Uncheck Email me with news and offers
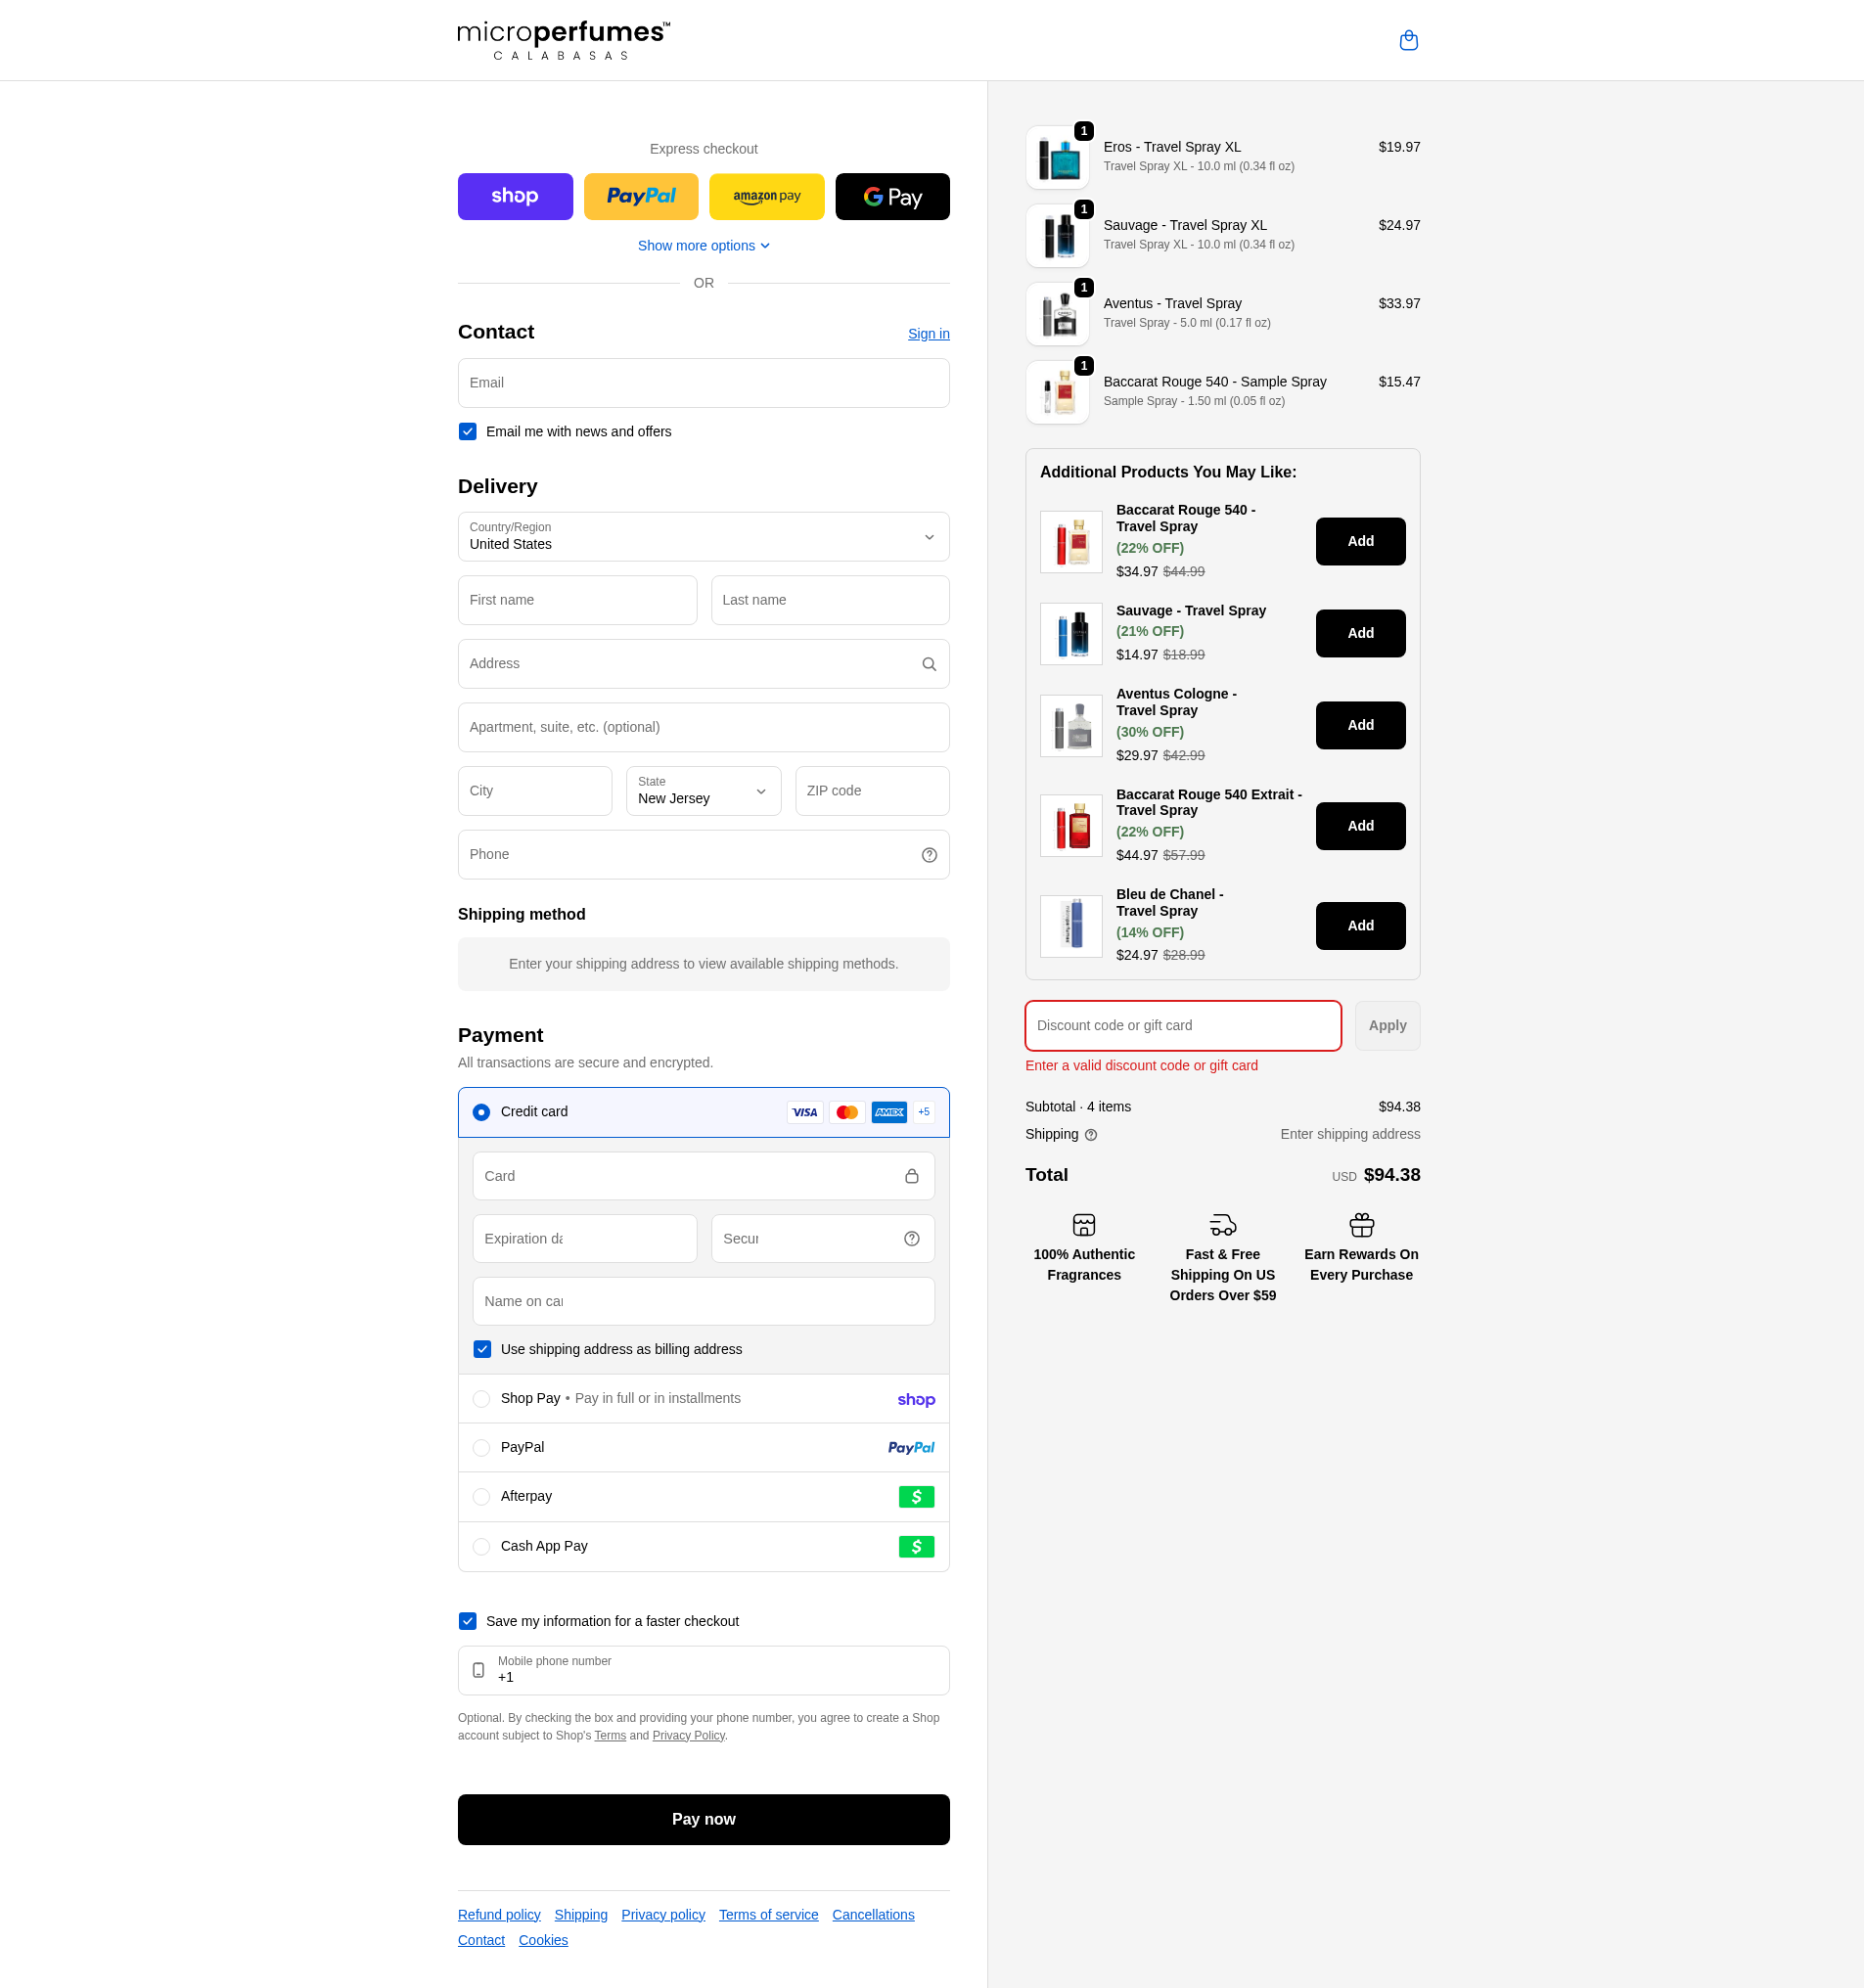1864x1988 pixels. tap(467, 432)
